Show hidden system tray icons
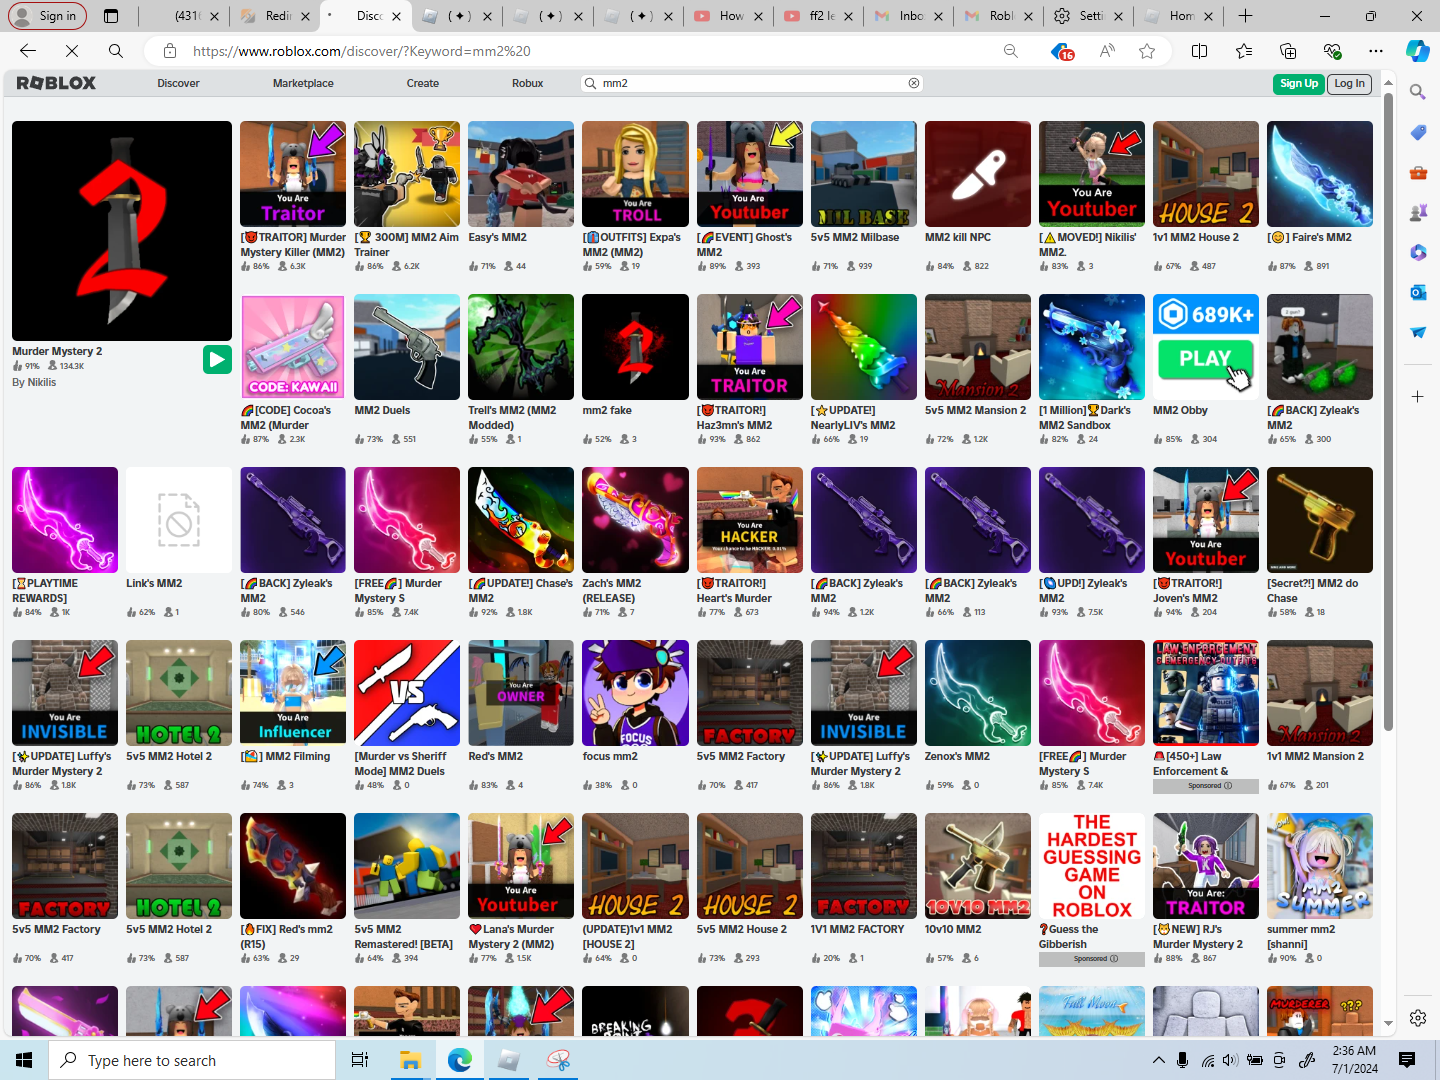This screenshot has width=1440, height=1080. point(1159,1060)
